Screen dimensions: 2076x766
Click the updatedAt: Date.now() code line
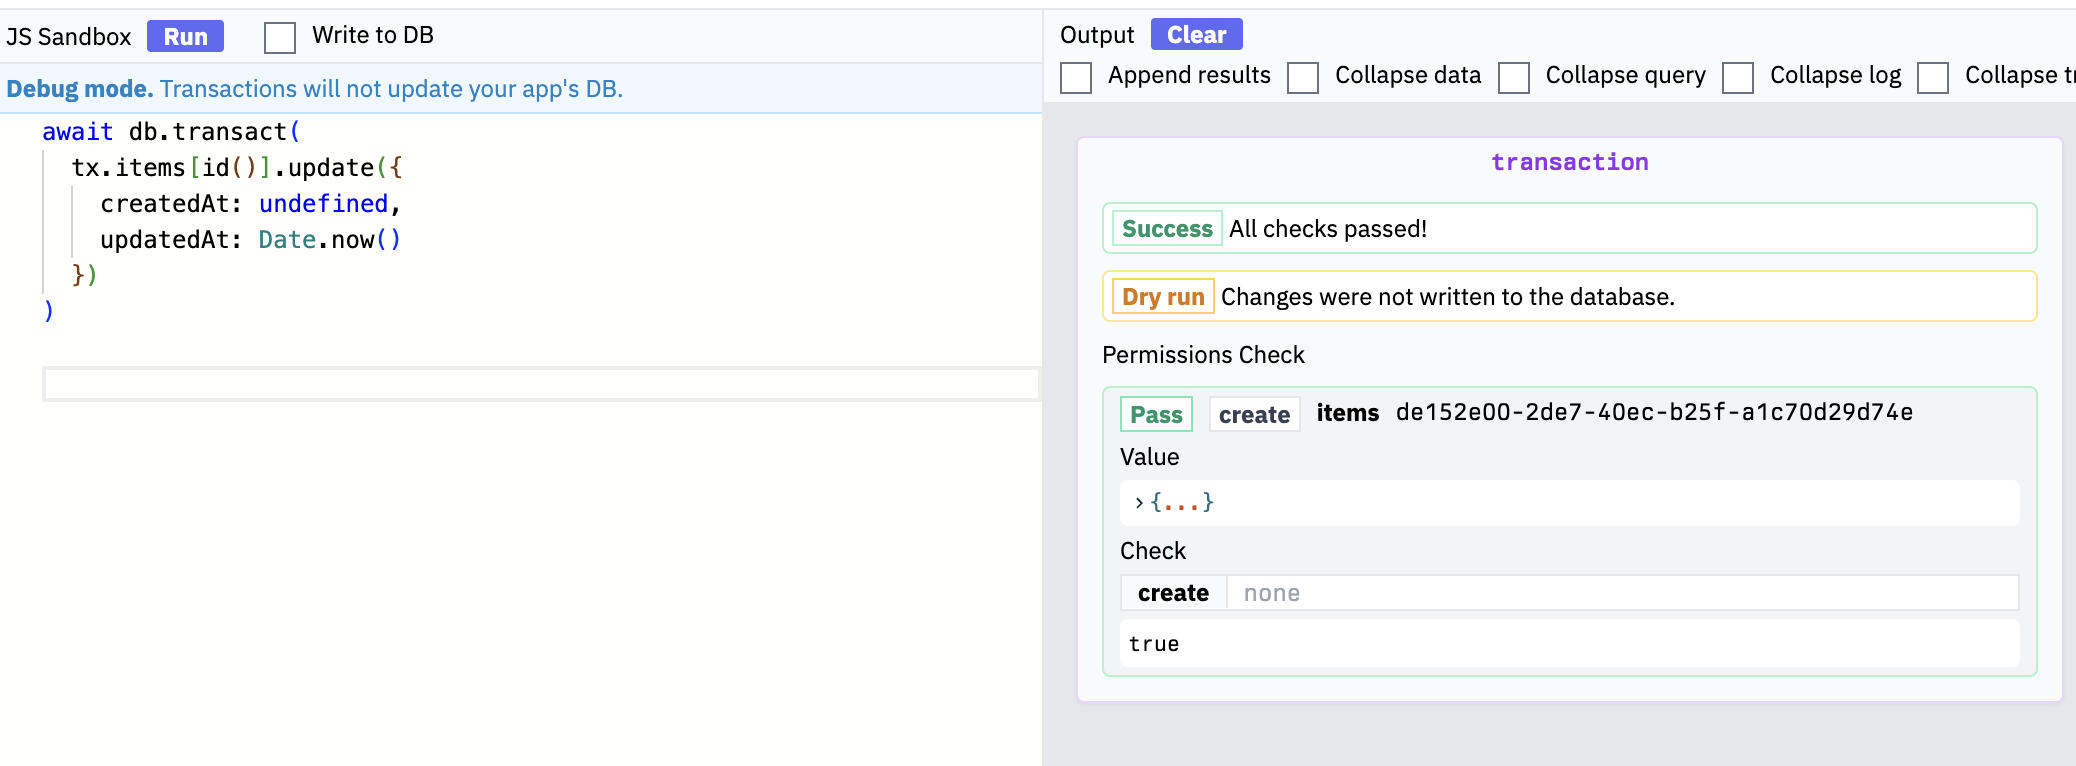tap(250, 239)
